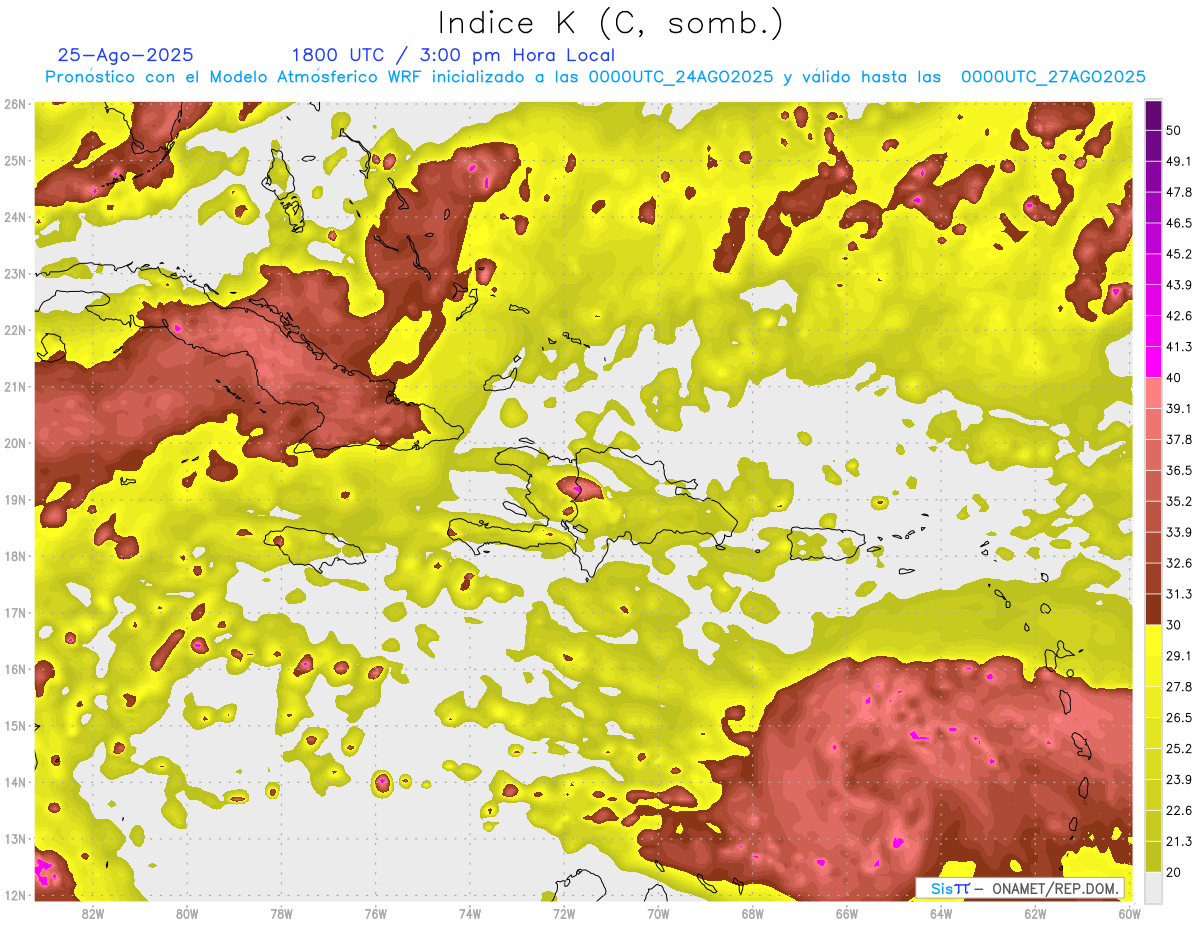Viewport: 1200px width, 927px height.
Task: Click the 80W longitude axis label
Action: pyautogui.click(x=187, y=913)
